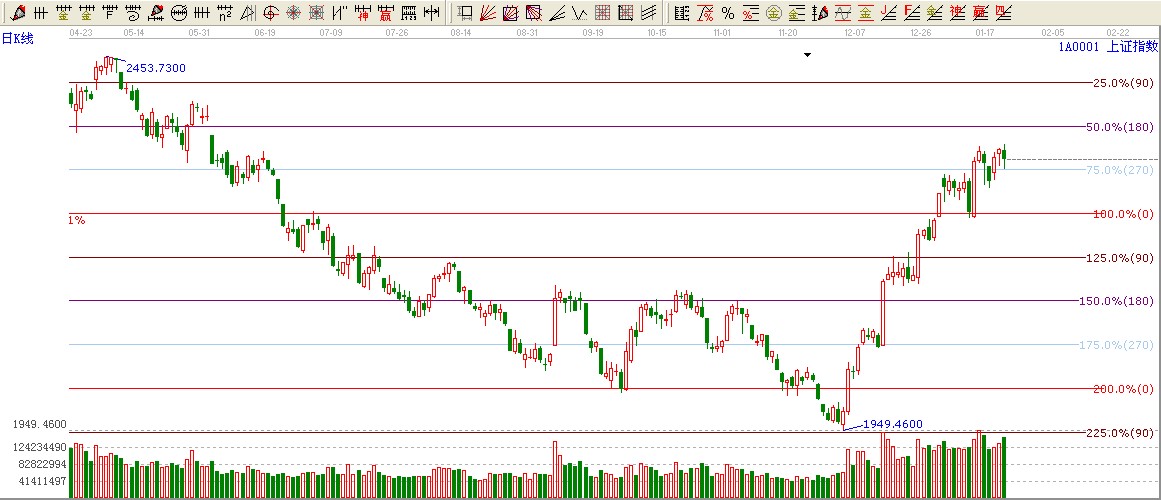Click the 1A0001 上证指数 index title
Screen dimensions: 1161x500
(x=1107, y=46)
